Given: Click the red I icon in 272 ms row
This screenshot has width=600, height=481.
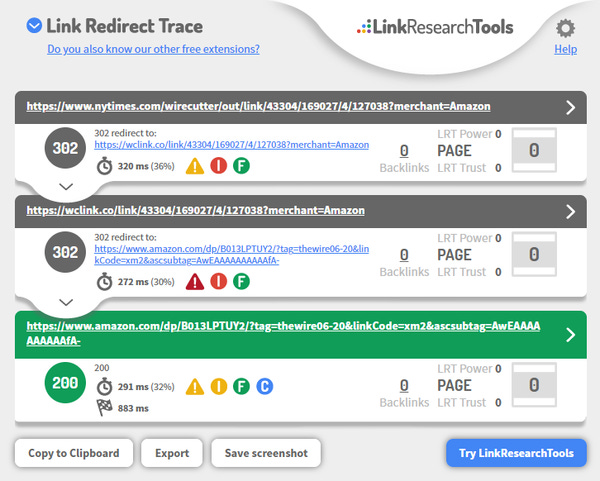Looking at the screenshot, I should click(x=218, y=281).
